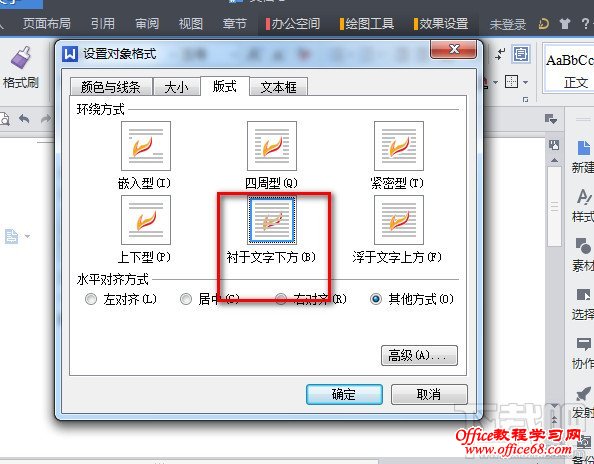Choose the 四周型 wrapping style icon

[x=272, y=146]
